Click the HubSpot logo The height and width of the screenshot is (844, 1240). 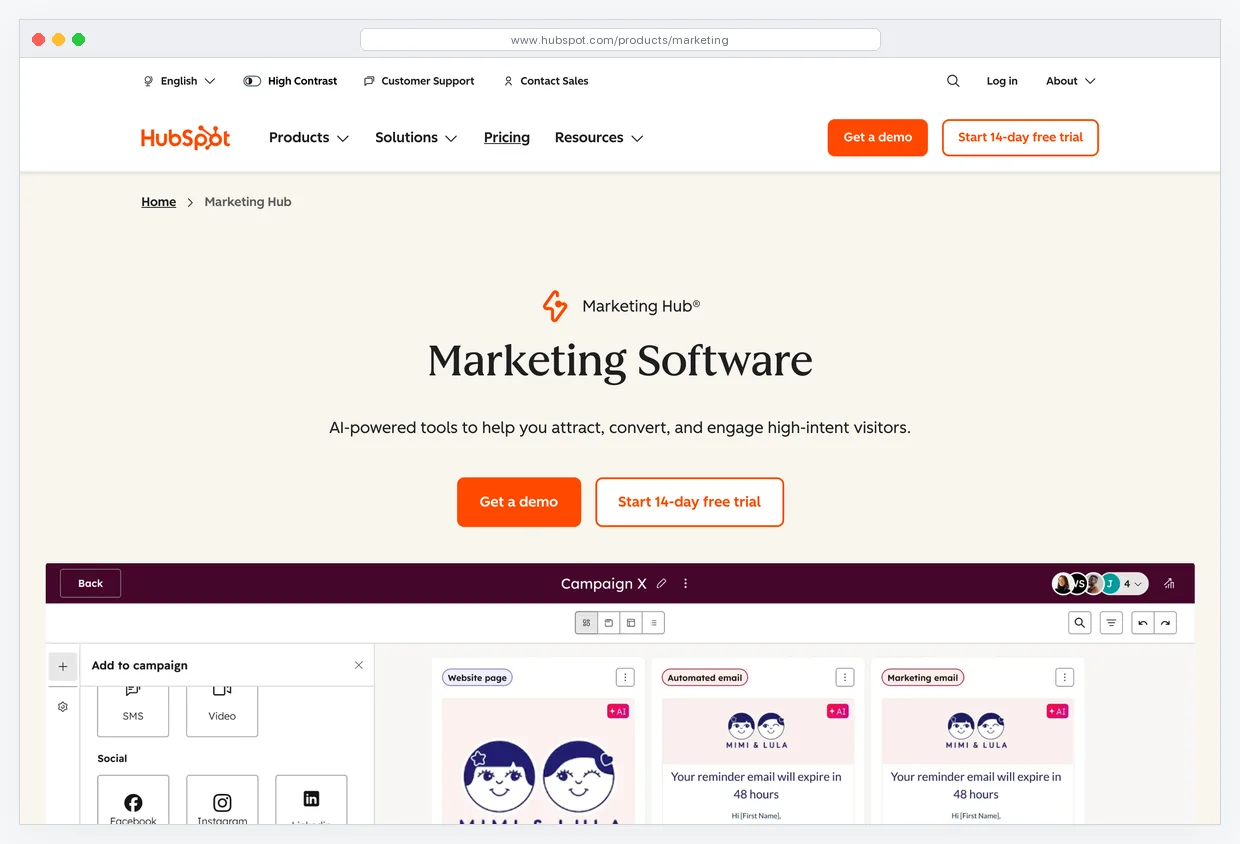(185, 138)
